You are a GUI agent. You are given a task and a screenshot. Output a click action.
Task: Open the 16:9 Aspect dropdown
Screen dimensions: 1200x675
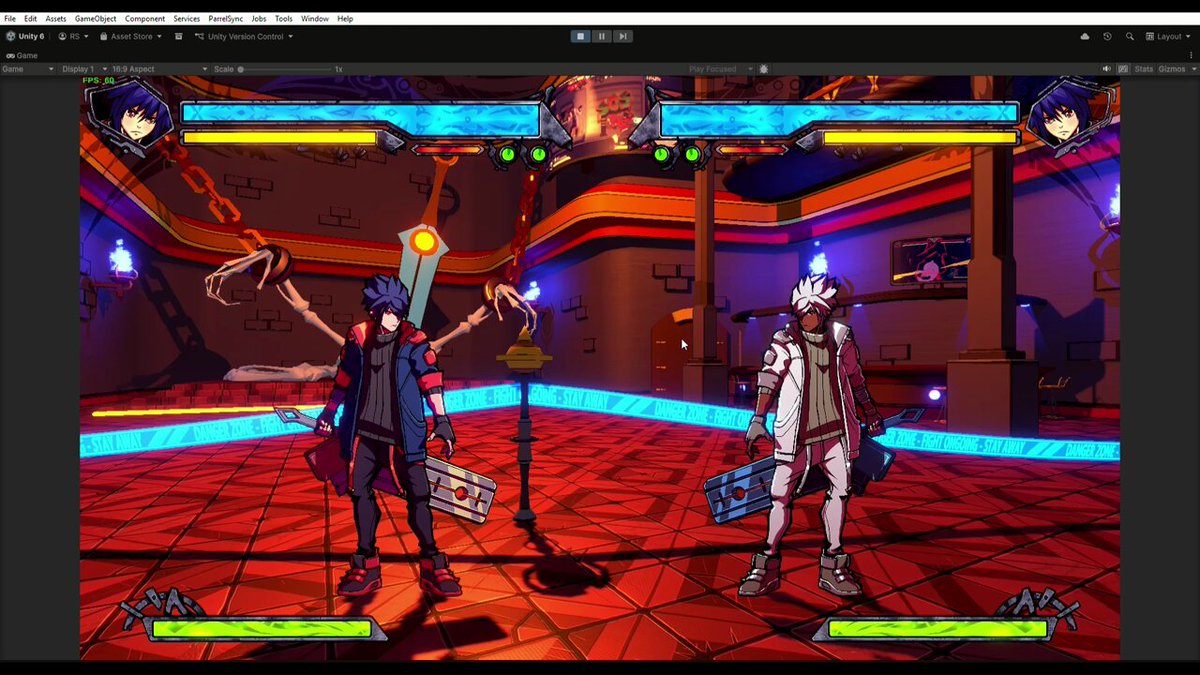pyautogui.click(x=159, y=69)
